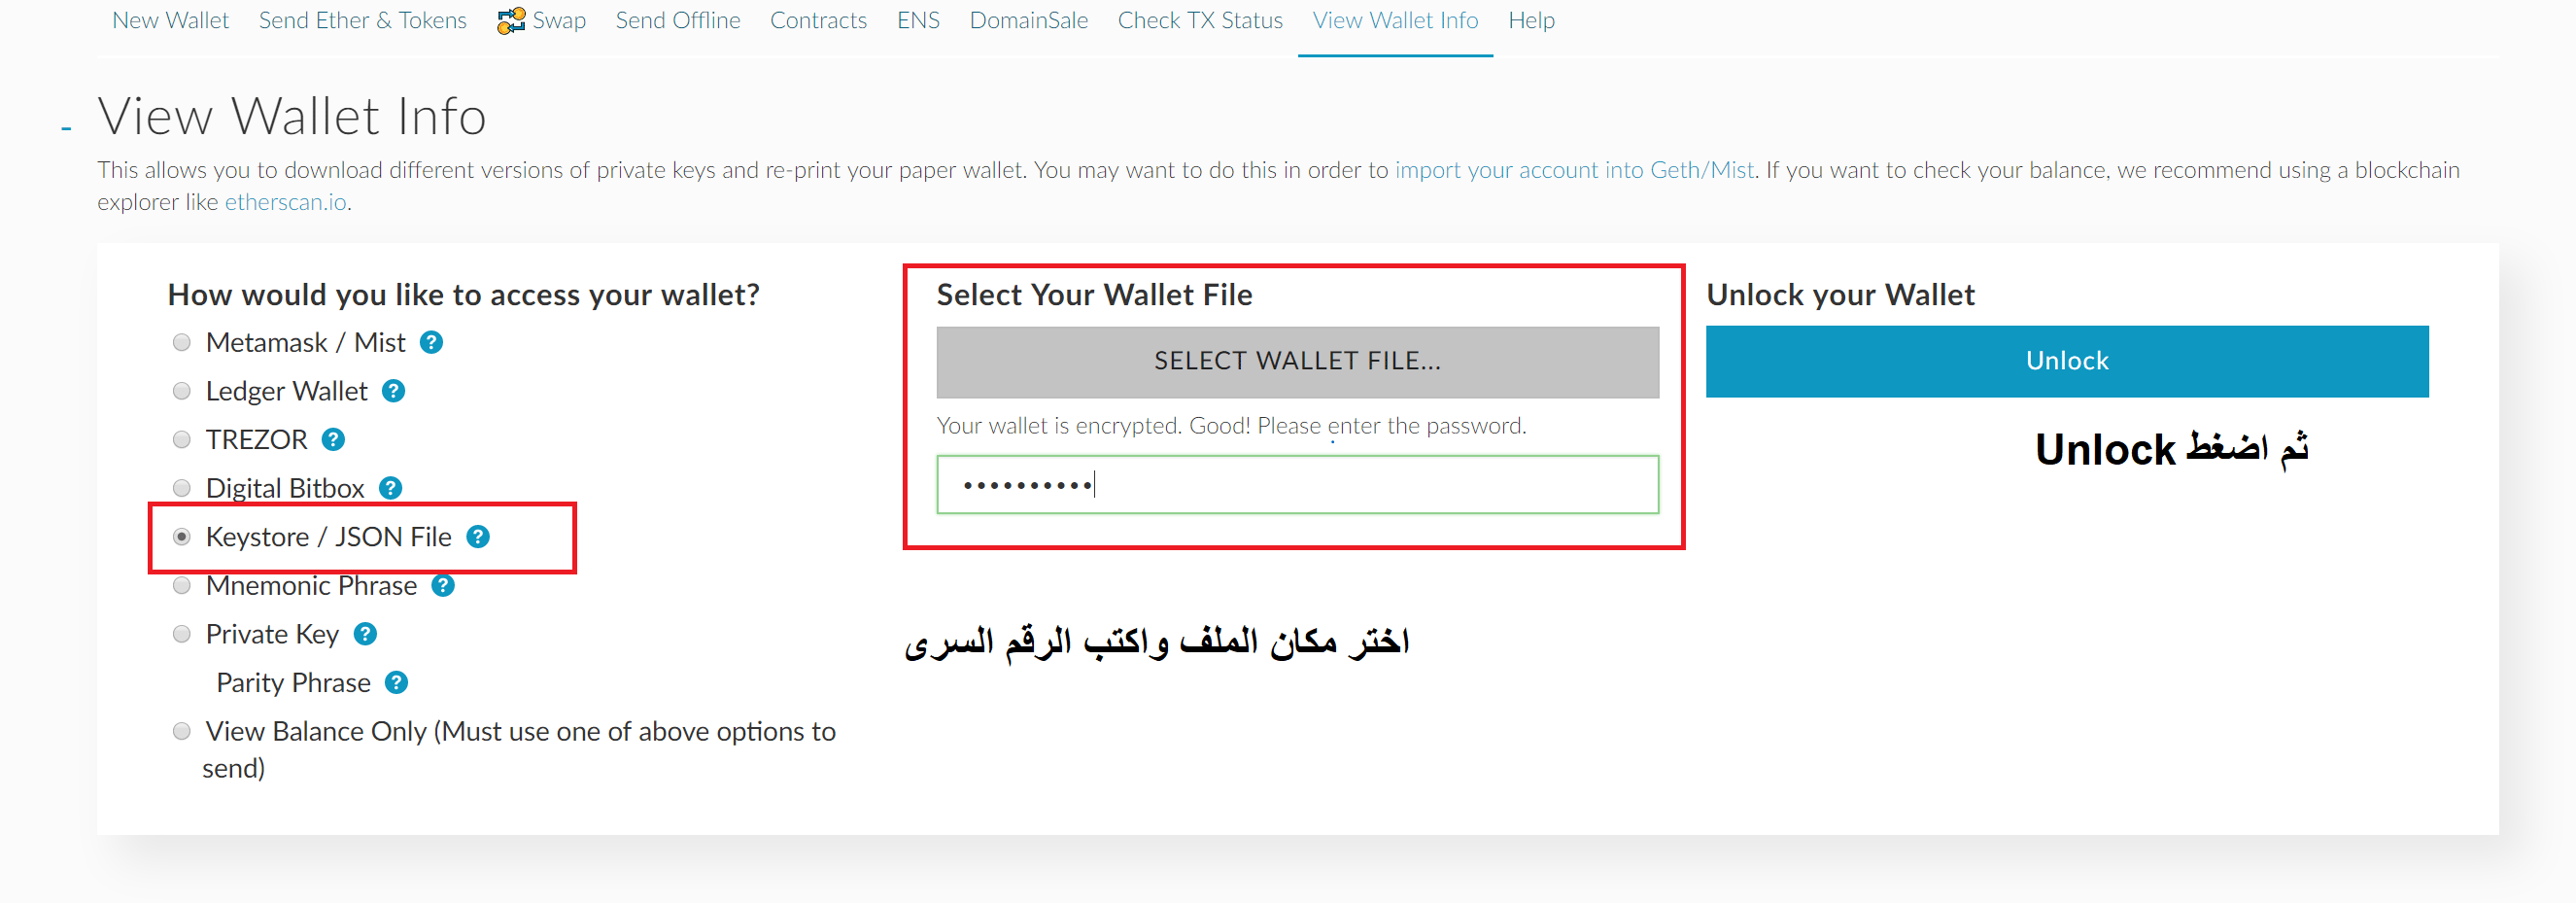Click SELECT WALLET FILE... button

point(1297,361)
